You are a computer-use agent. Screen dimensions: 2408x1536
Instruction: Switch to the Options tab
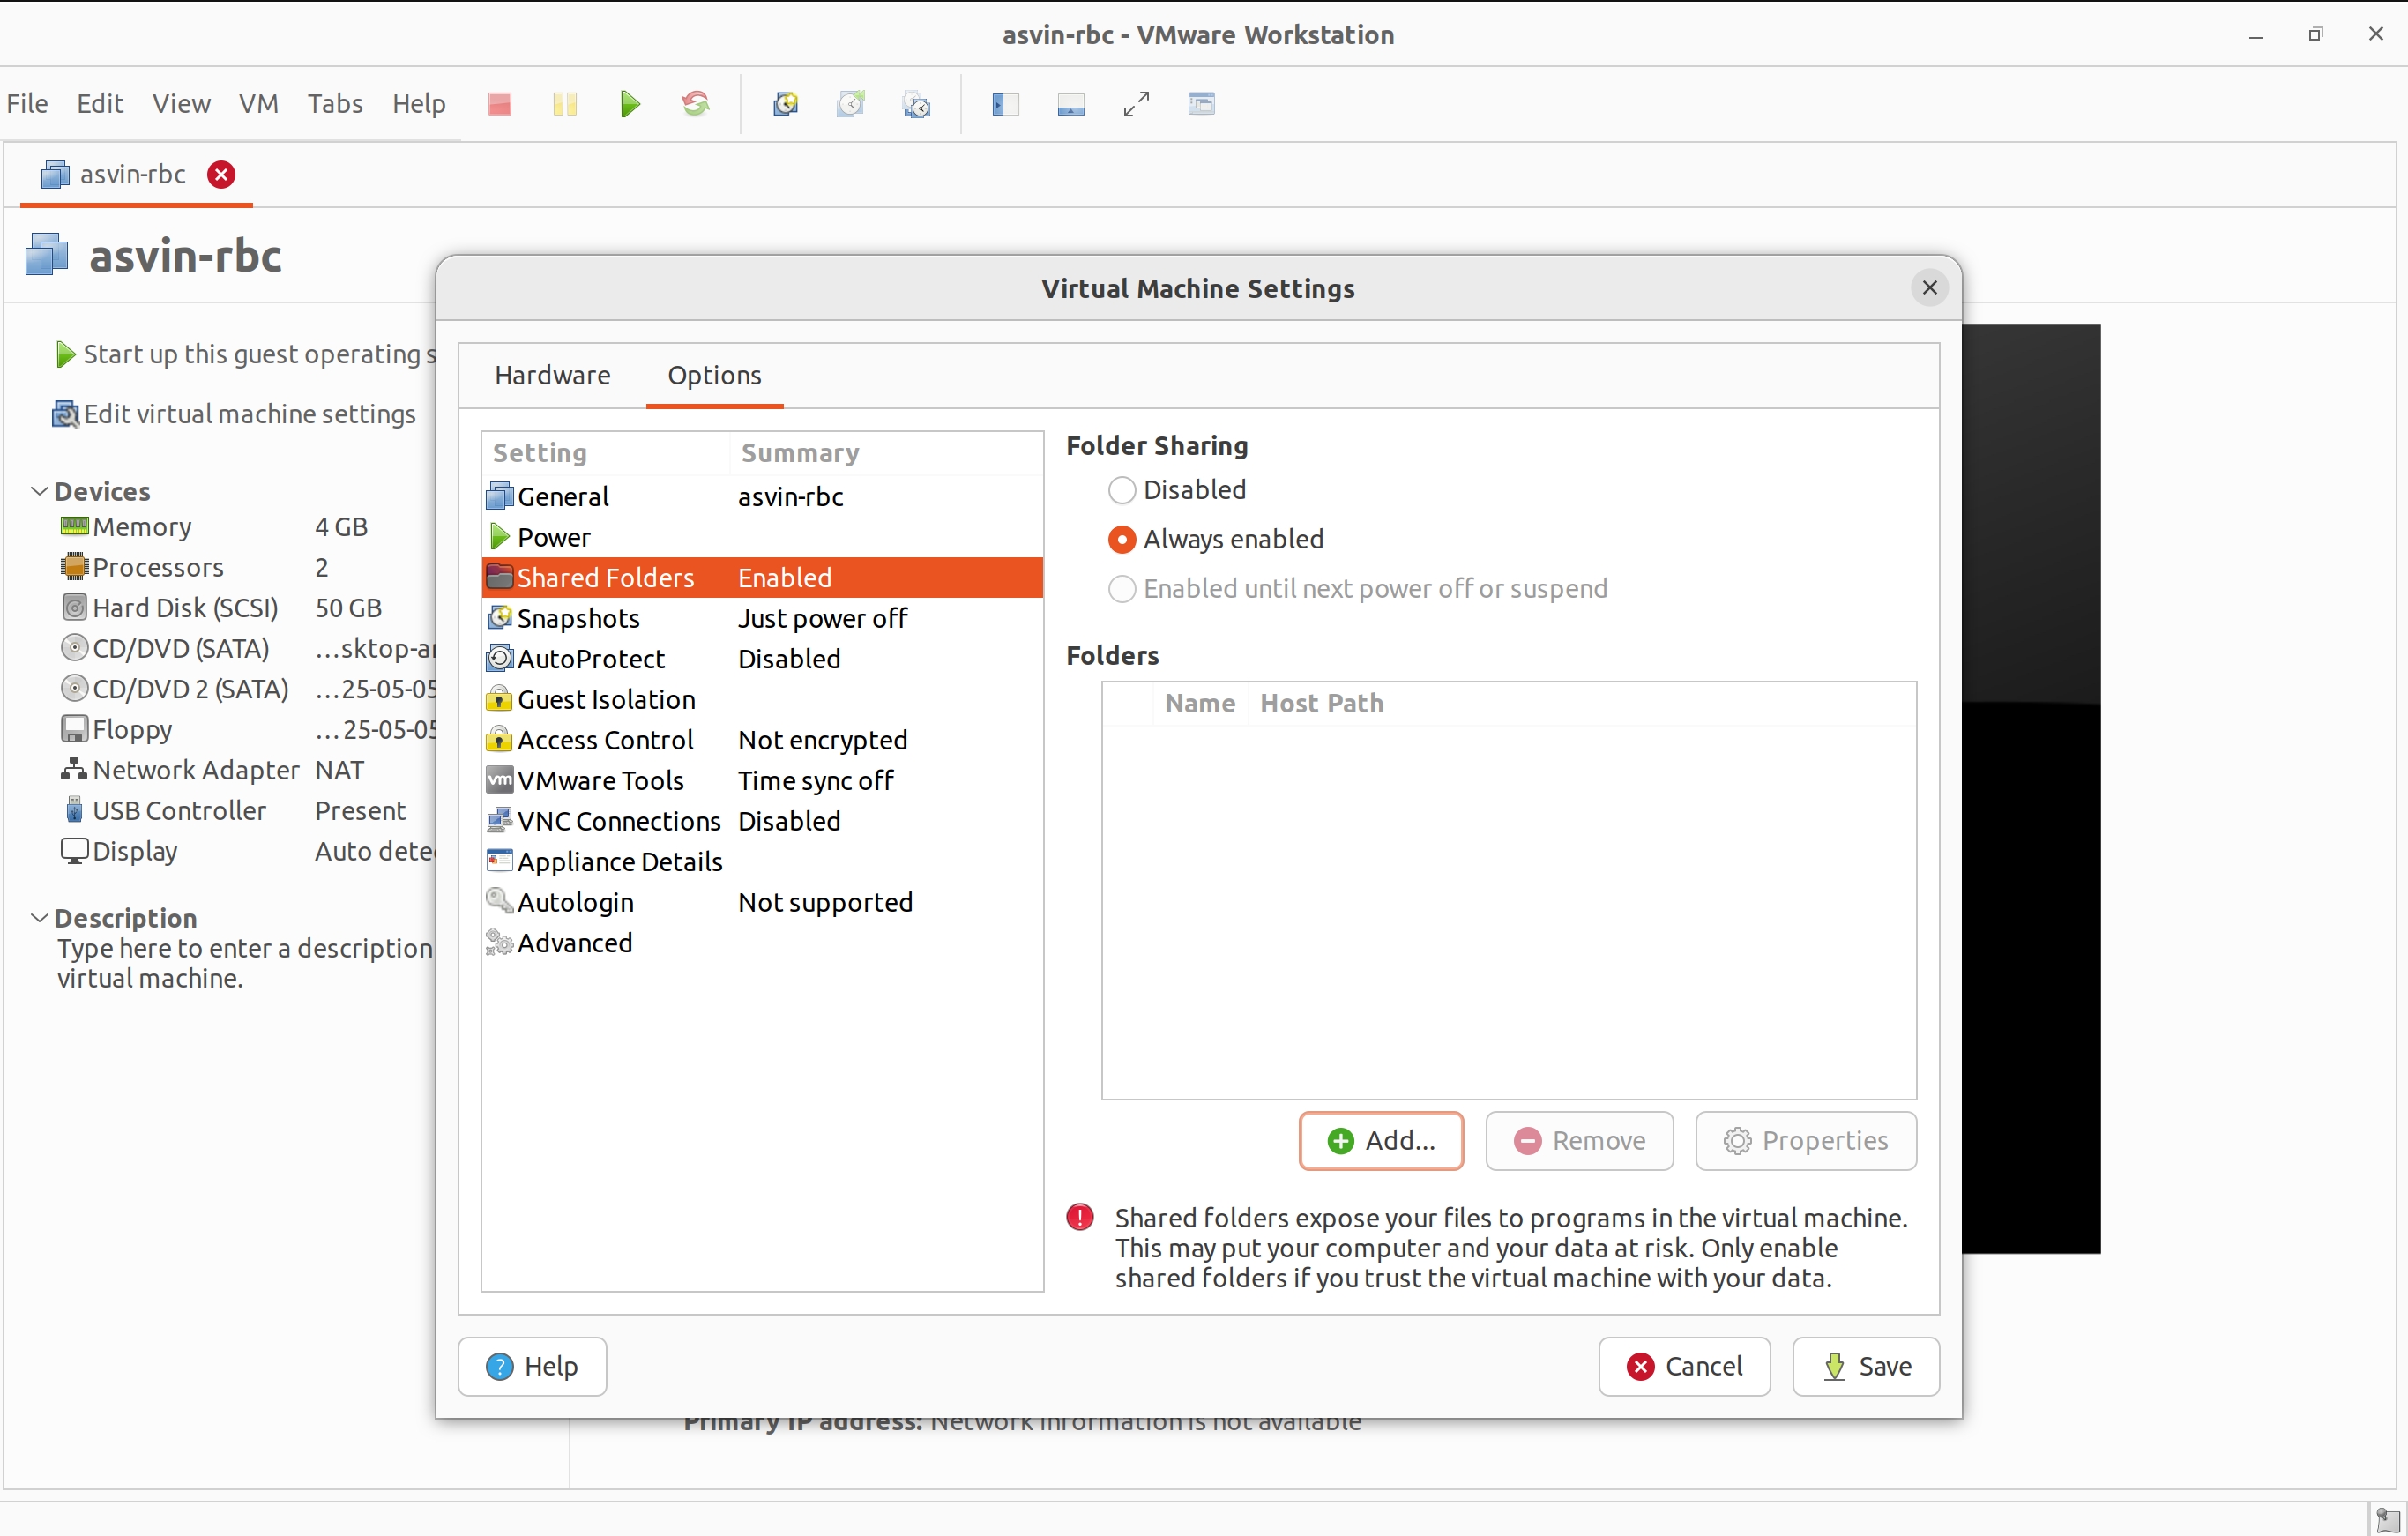pos(714,375)
